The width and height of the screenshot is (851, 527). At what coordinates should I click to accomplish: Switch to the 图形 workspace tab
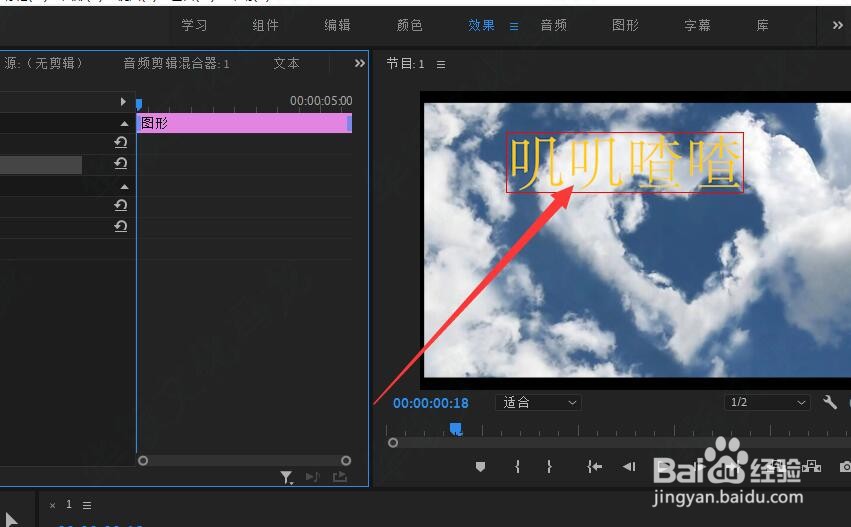point(625,26)
